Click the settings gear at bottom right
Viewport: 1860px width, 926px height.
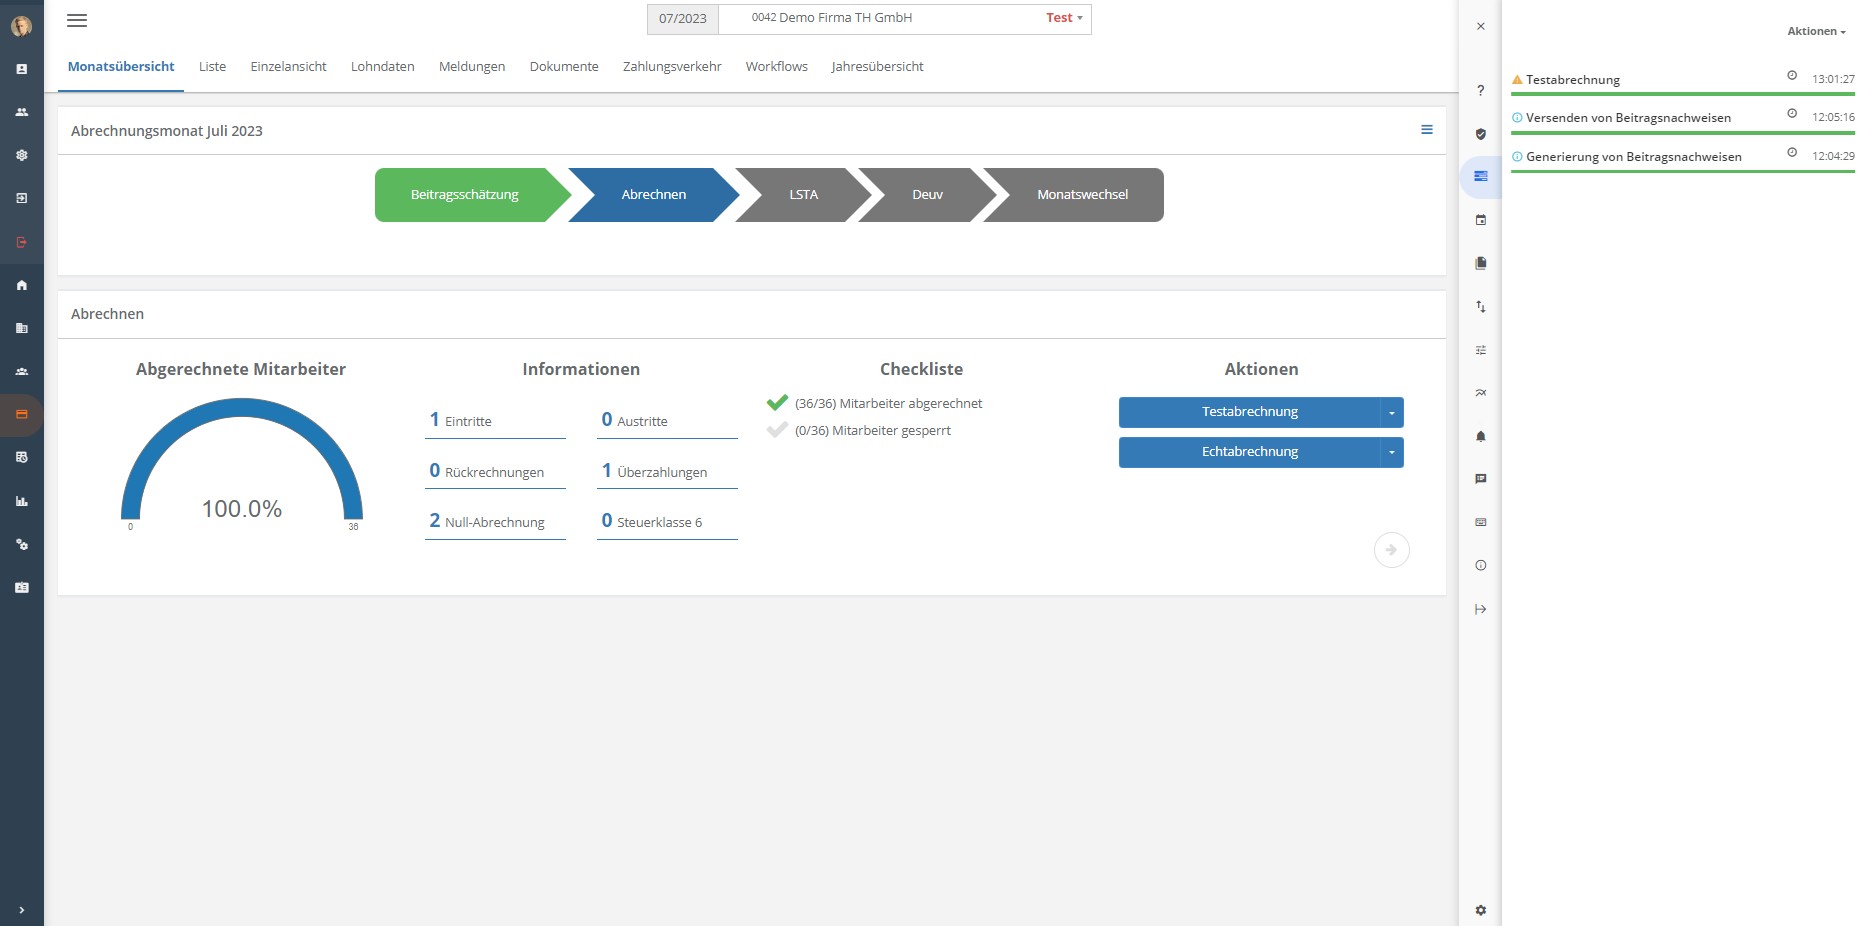(x=1481, y=910)
